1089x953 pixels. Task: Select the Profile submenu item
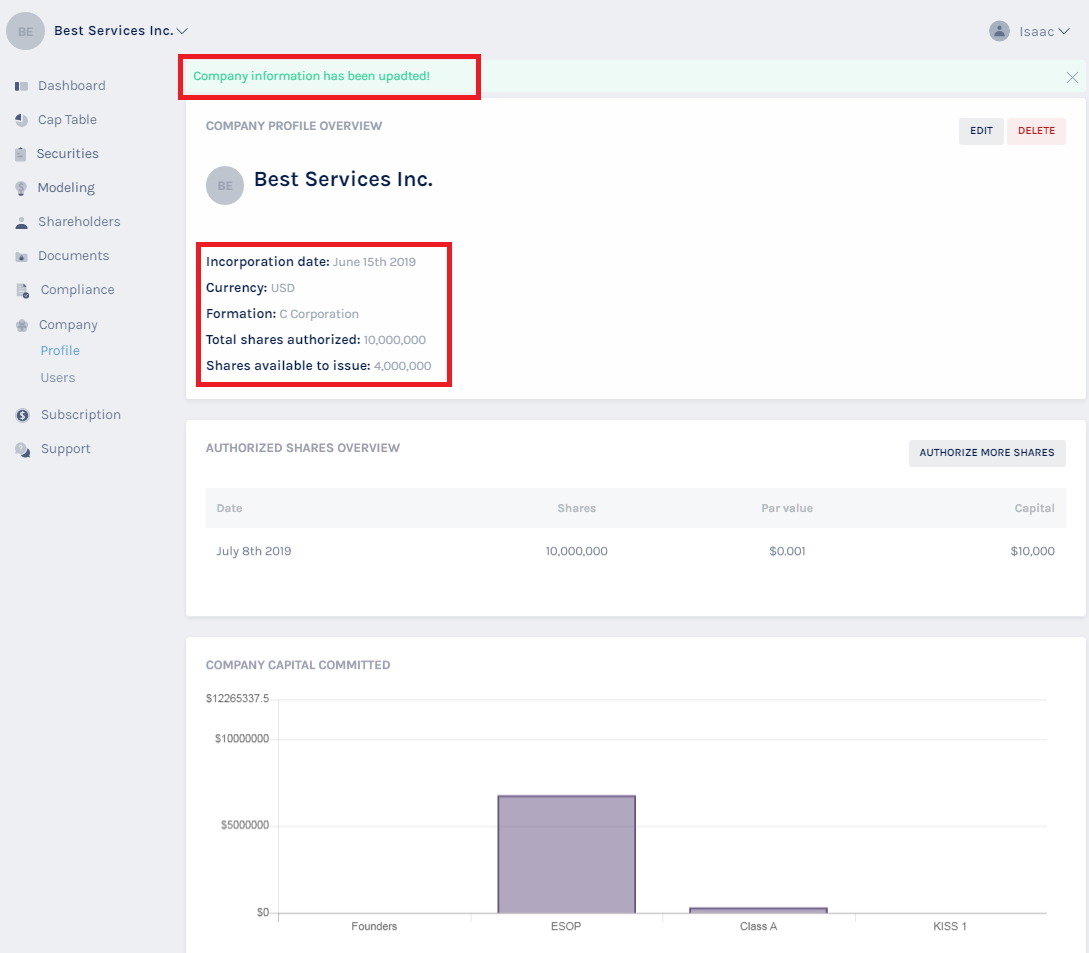coord(60,351)
